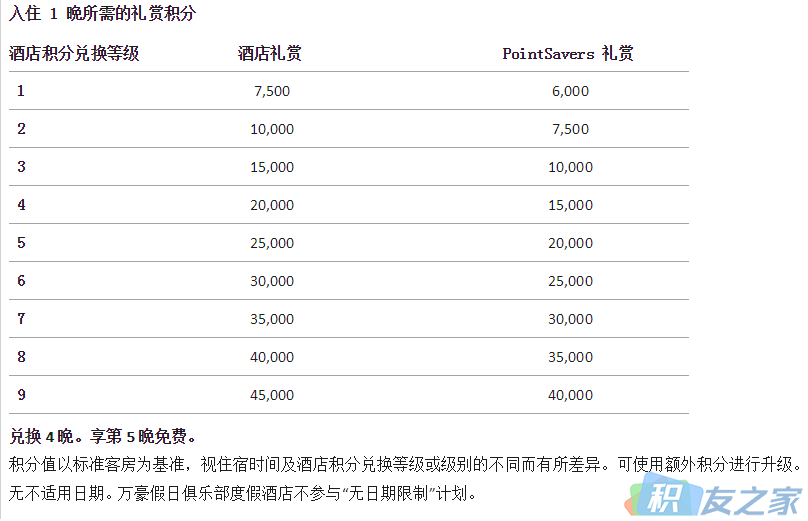Click "10,000" in the level 2 row
This screenshot has width=808, height=521.
(x=272, y=129)
